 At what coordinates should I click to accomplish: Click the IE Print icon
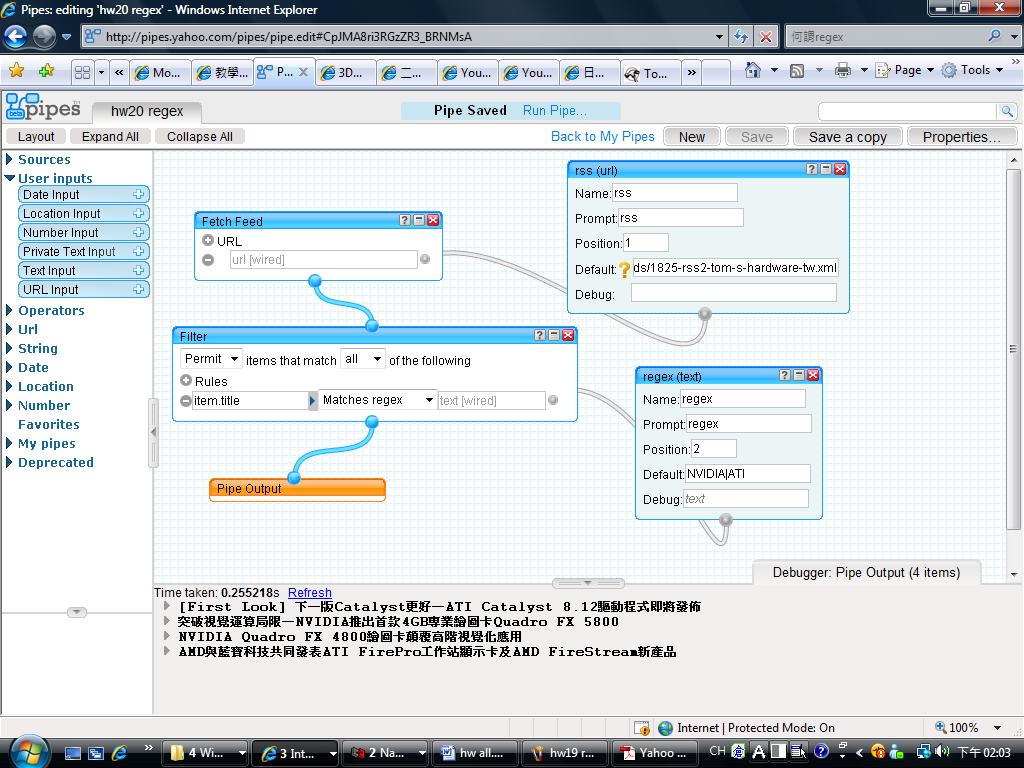coord(842,70)
